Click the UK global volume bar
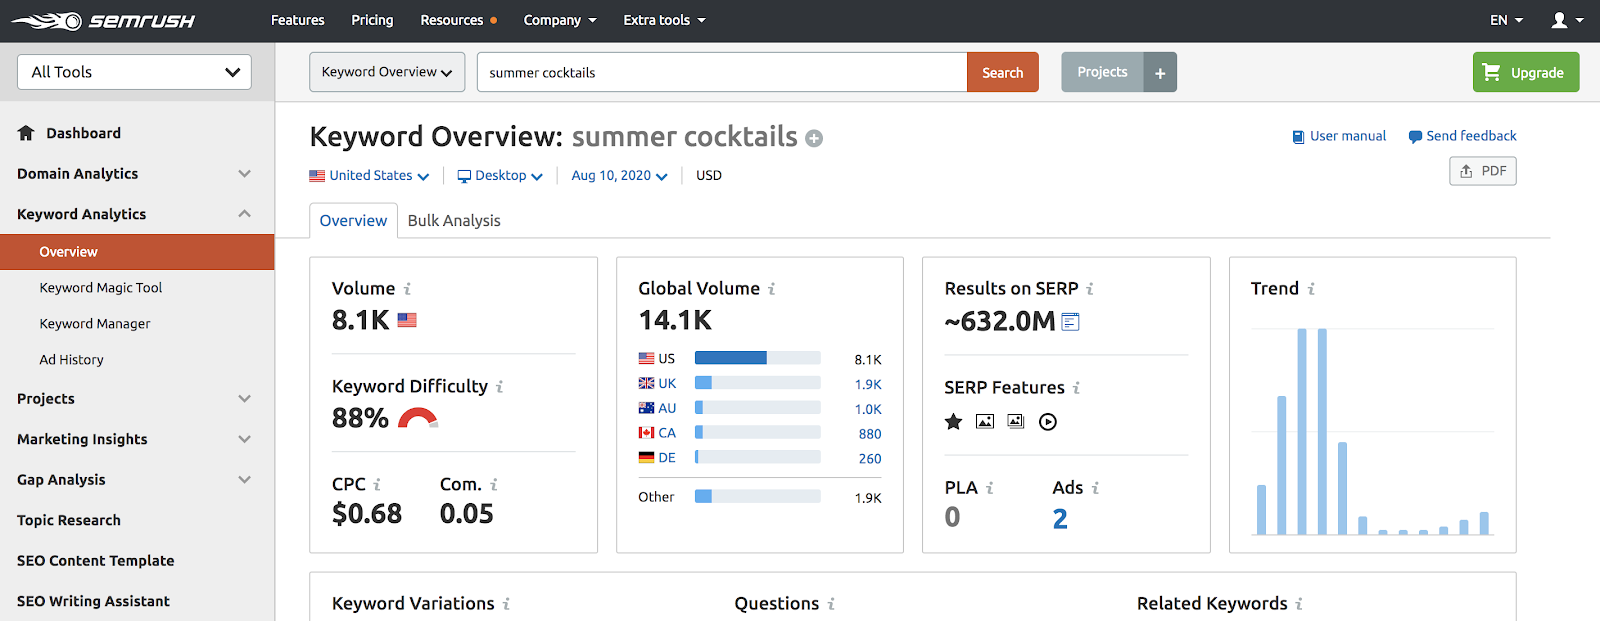Viewport: 1600px width, 621px height. [x=758, y=383]
